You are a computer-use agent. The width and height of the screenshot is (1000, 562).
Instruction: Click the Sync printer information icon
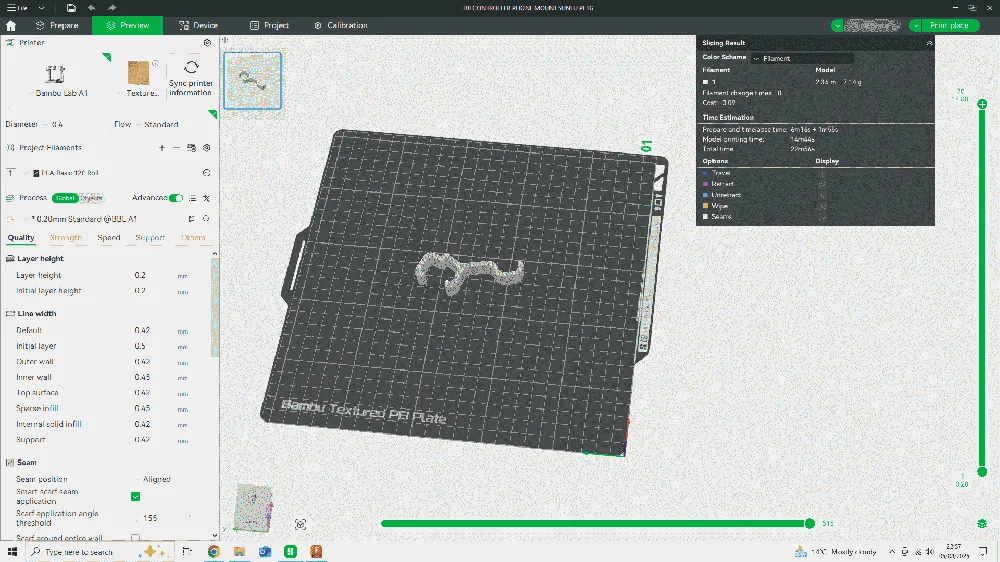(x=191, y=68)
